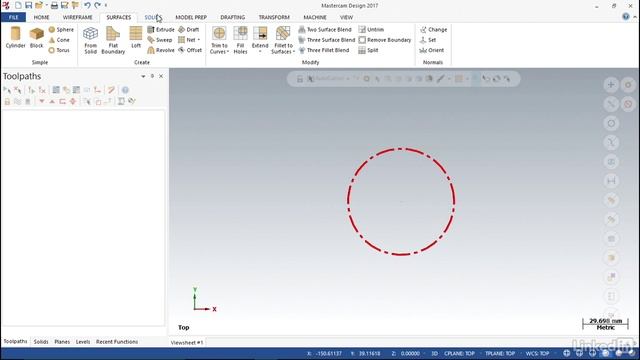Click the Two Surface Blend tool
640x360 pixels.
(325, 29)
